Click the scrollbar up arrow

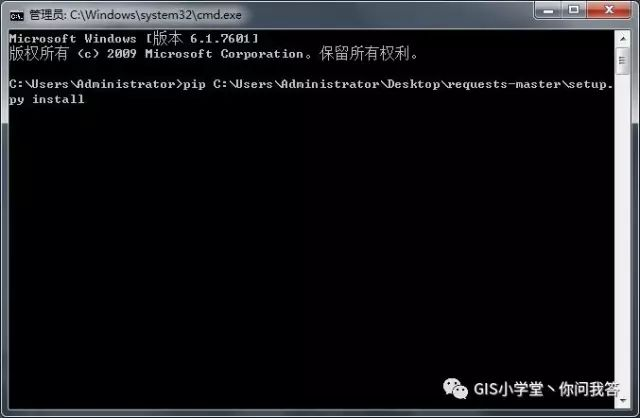(x=622, y=39)
